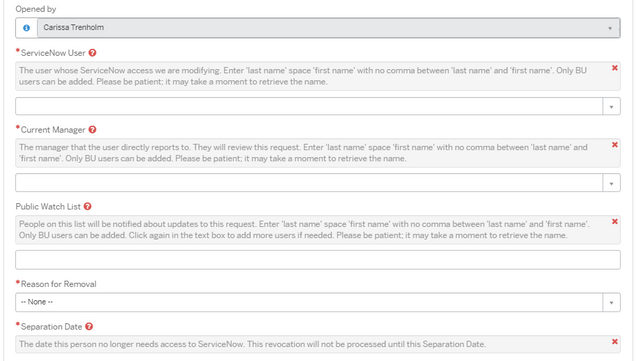
Task: Click the Separation Date label
Action: click(51, 327)
